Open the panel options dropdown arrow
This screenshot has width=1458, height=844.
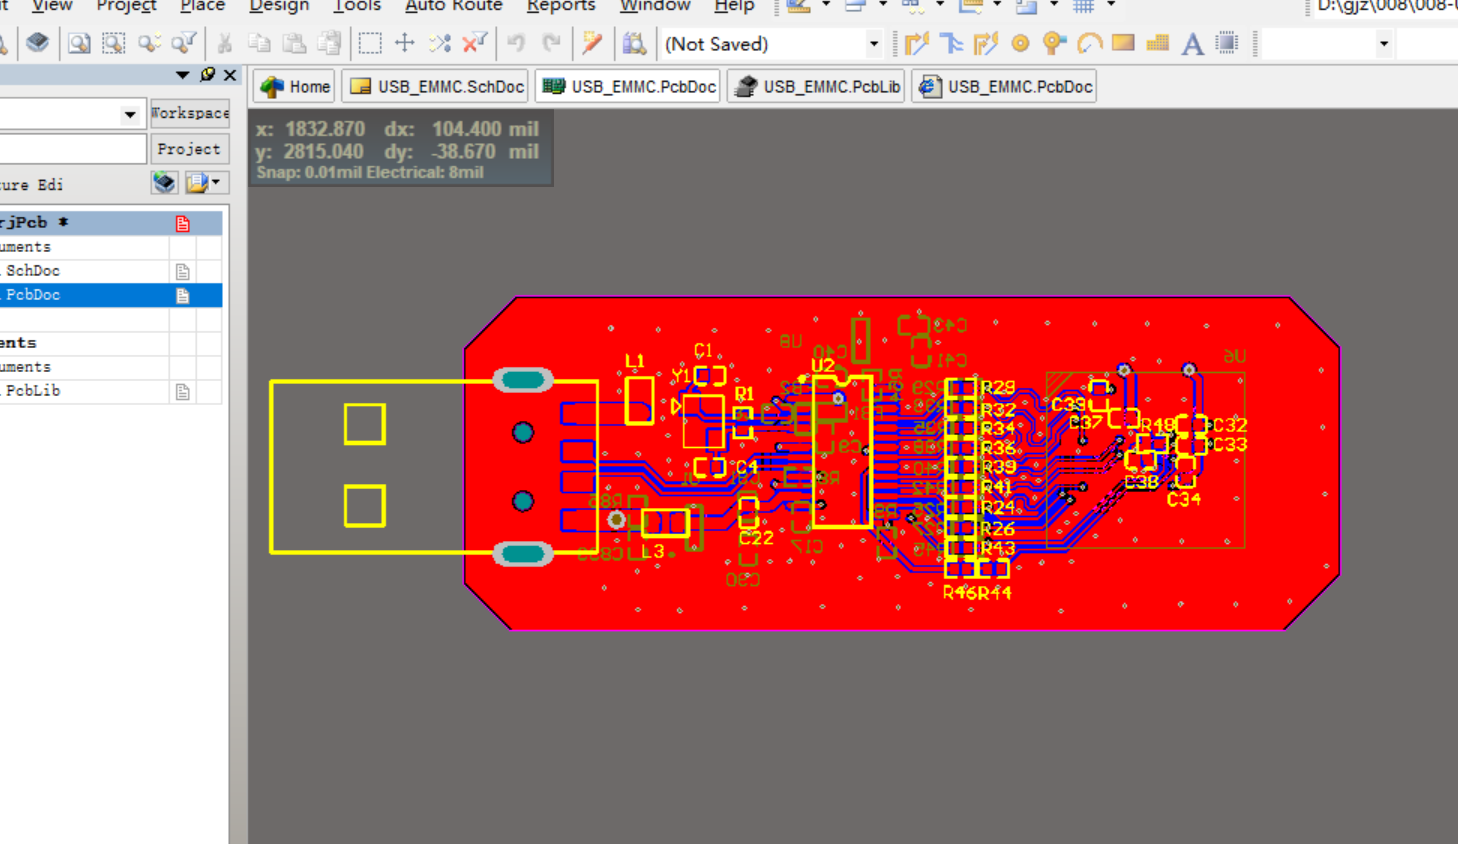(182, 75)
